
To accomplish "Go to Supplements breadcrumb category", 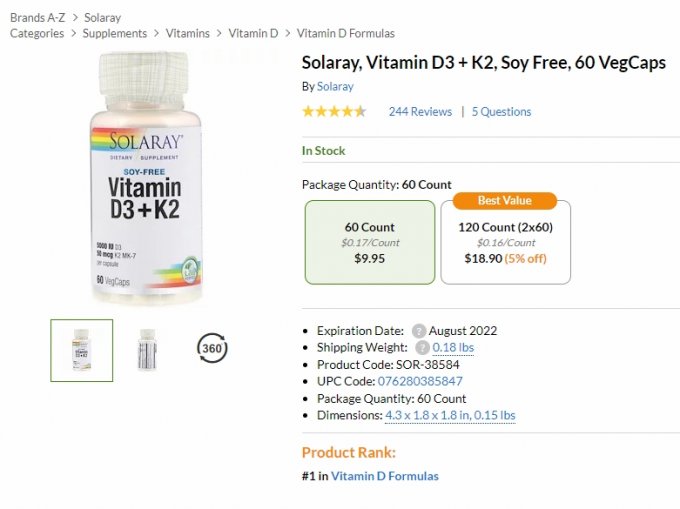I will (114, 34).
